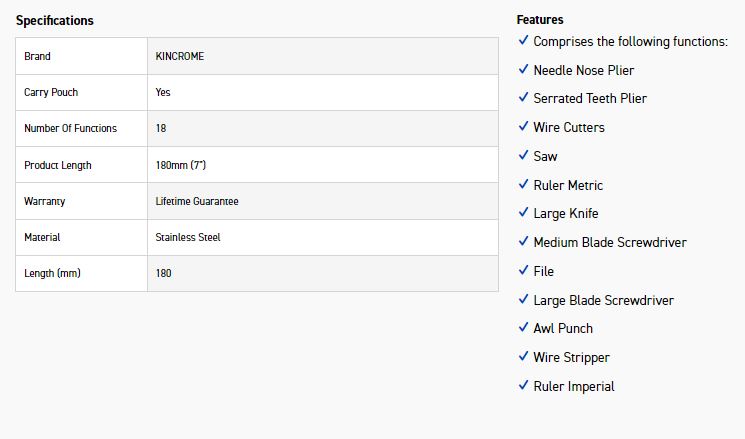This screenshot has width=745, height=439.
Task: Click the checkmark icon next to Saw
Action: click(x=523, y=155)
